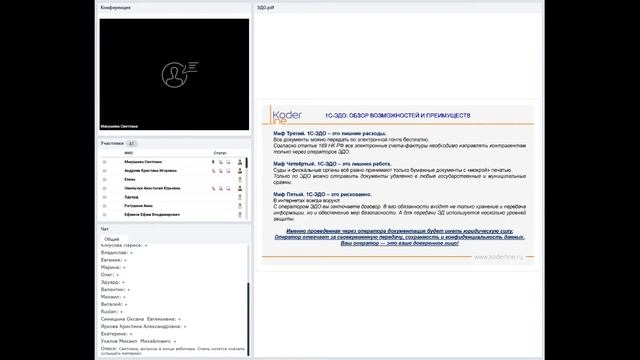Click the person role icon for Анастасия Юрьевна
The image size is (640, 360).
pos(240,189)
